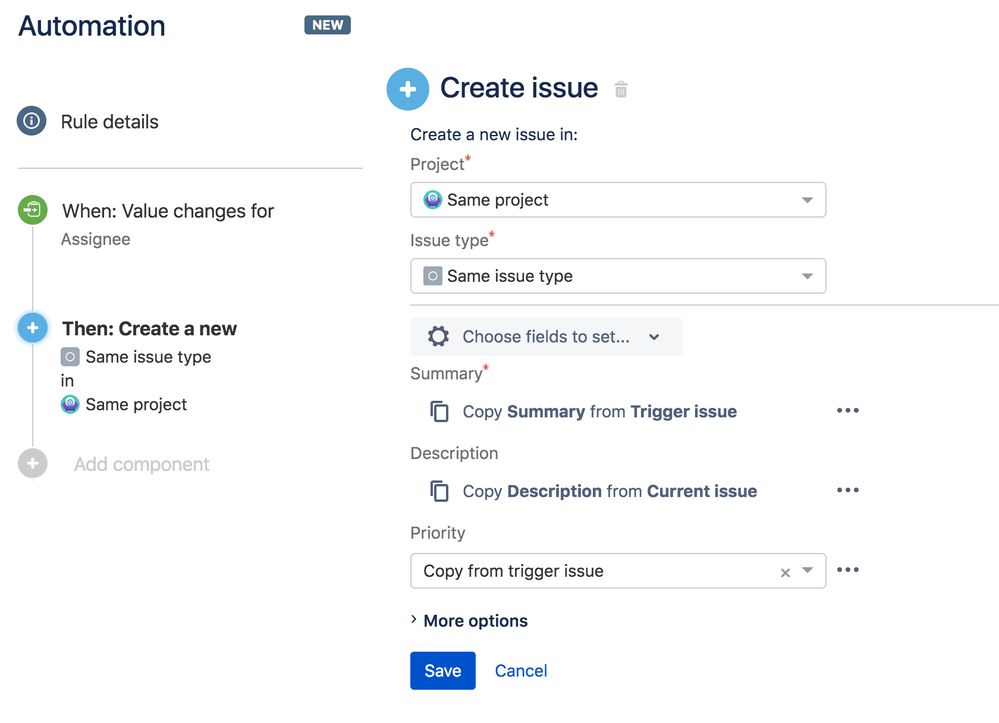Viewport: 999px width, 723px height.
Task: Click the gray plus icon beside Add component
Action: point(33,464)
